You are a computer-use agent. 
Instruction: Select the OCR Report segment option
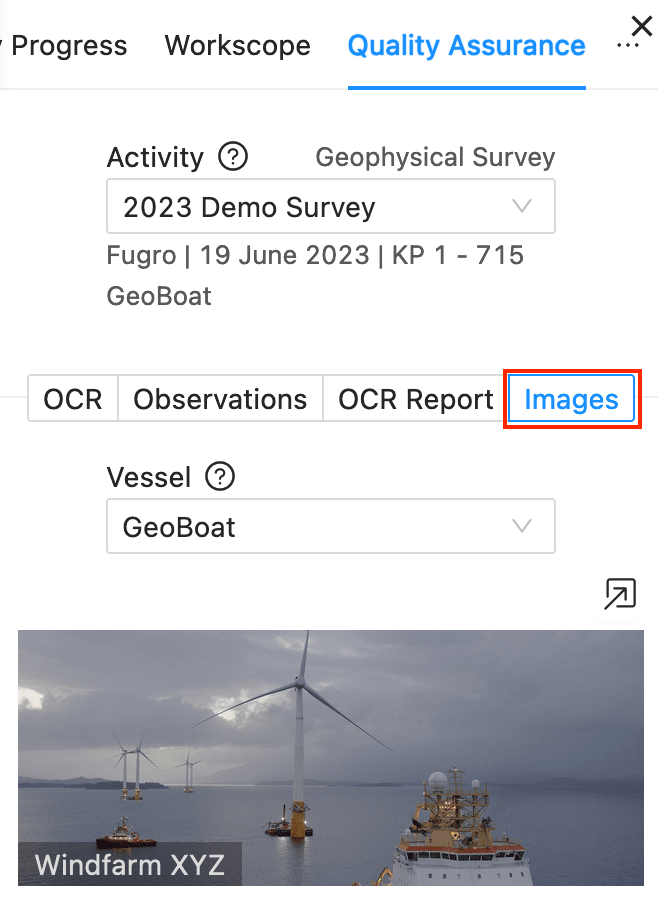[415, 399]
